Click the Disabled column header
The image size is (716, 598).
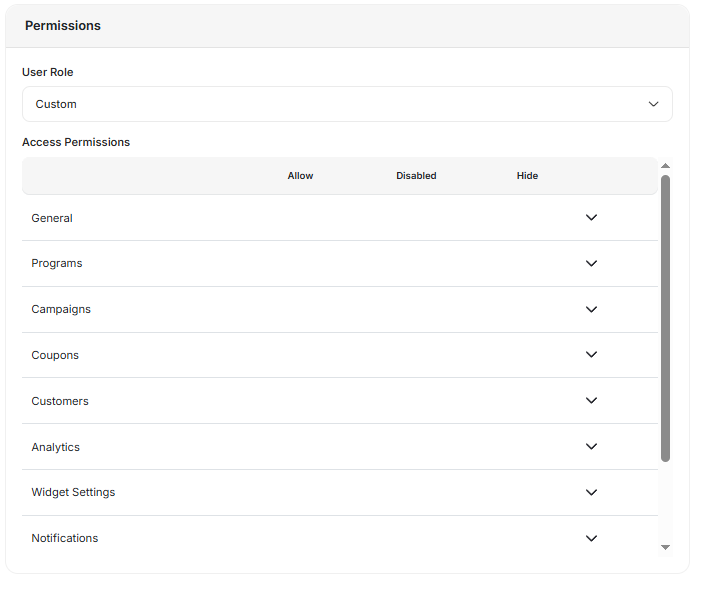416,176
